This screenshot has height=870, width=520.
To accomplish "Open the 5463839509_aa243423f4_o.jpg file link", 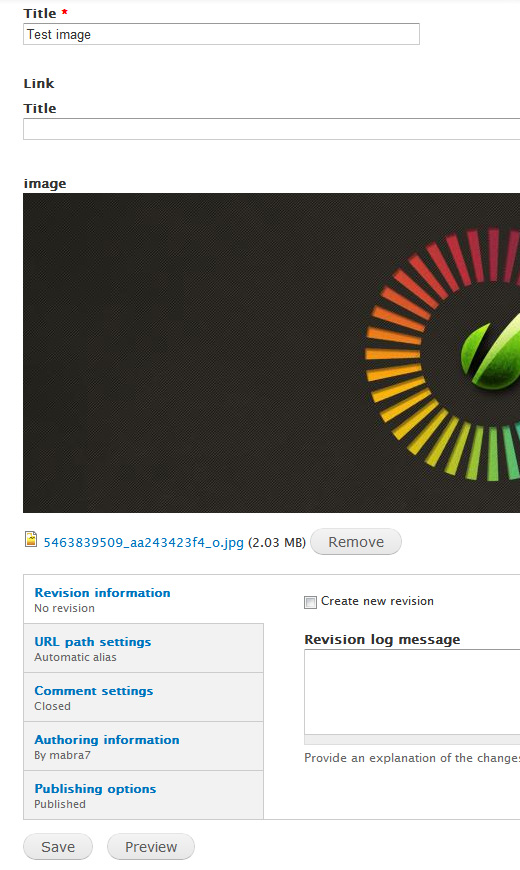I will [144, 543].
